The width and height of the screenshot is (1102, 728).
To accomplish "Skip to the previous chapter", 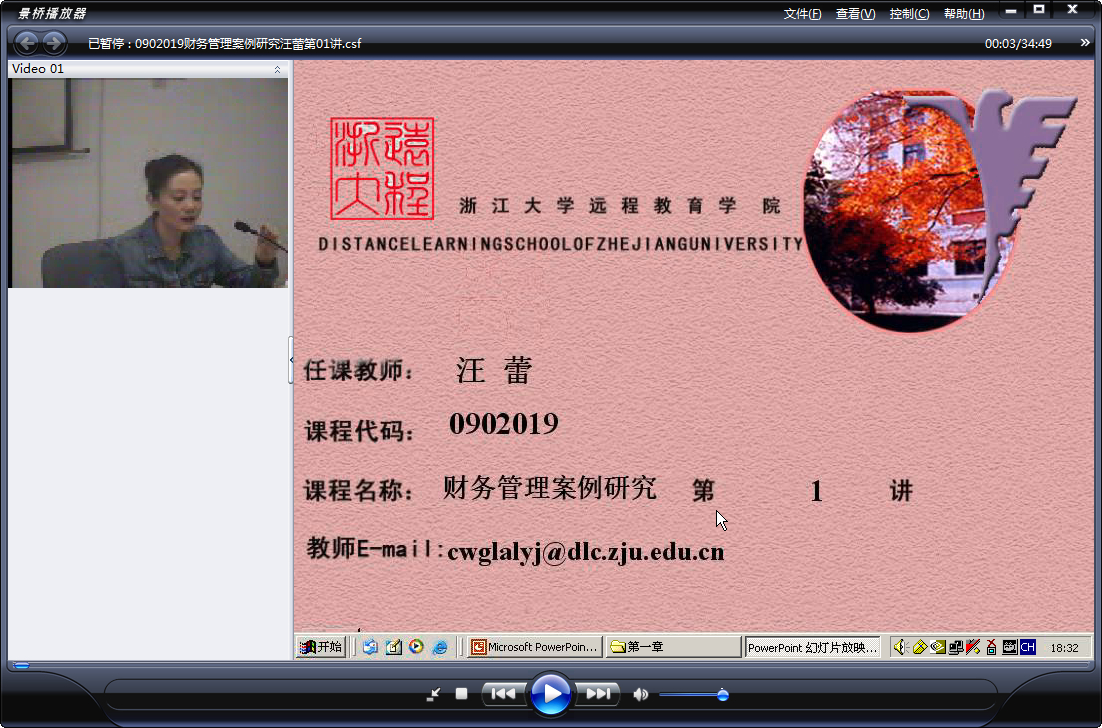I will click(x=503, y=694).
